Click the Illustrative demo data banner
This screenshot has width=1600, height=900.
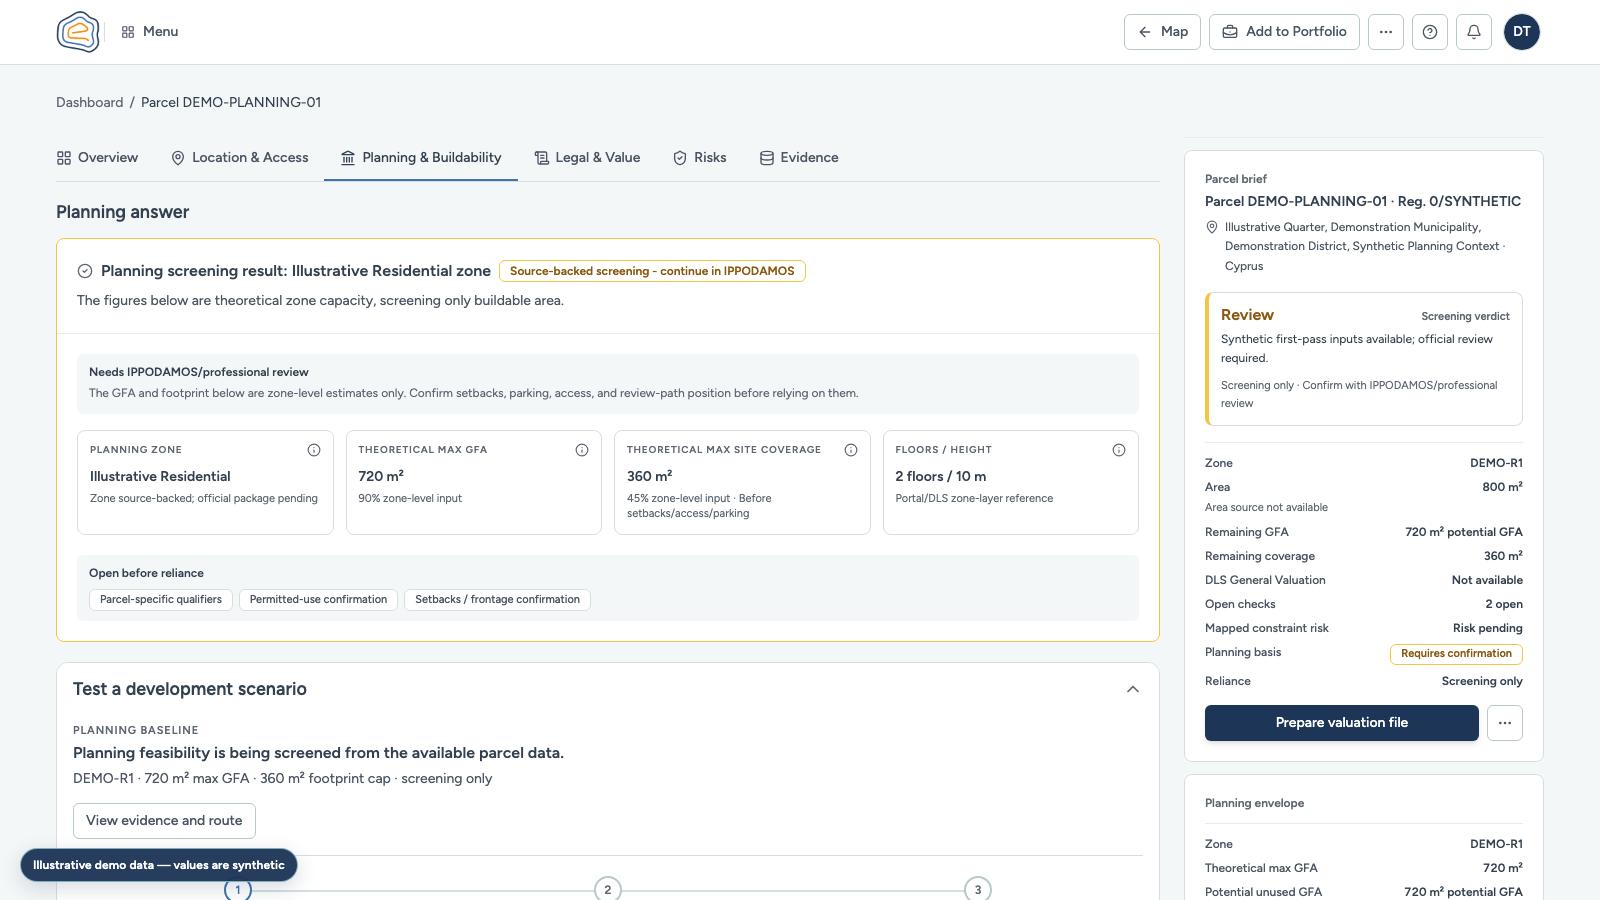(159, 865)
